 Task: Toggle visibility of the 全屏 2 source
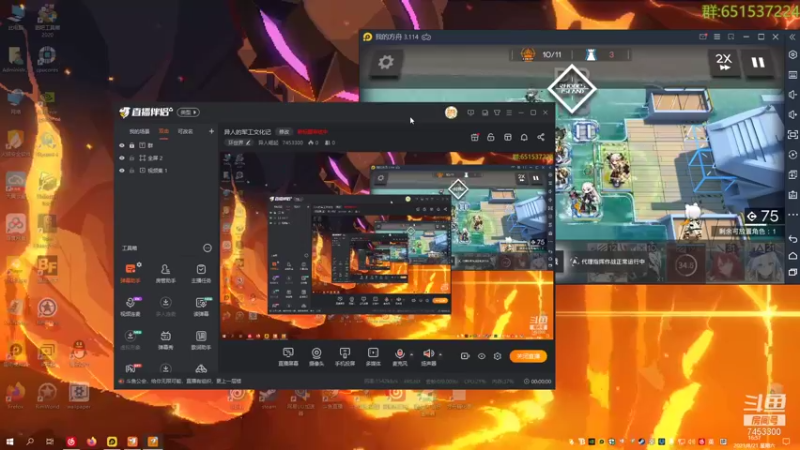(x=121, y=158)
